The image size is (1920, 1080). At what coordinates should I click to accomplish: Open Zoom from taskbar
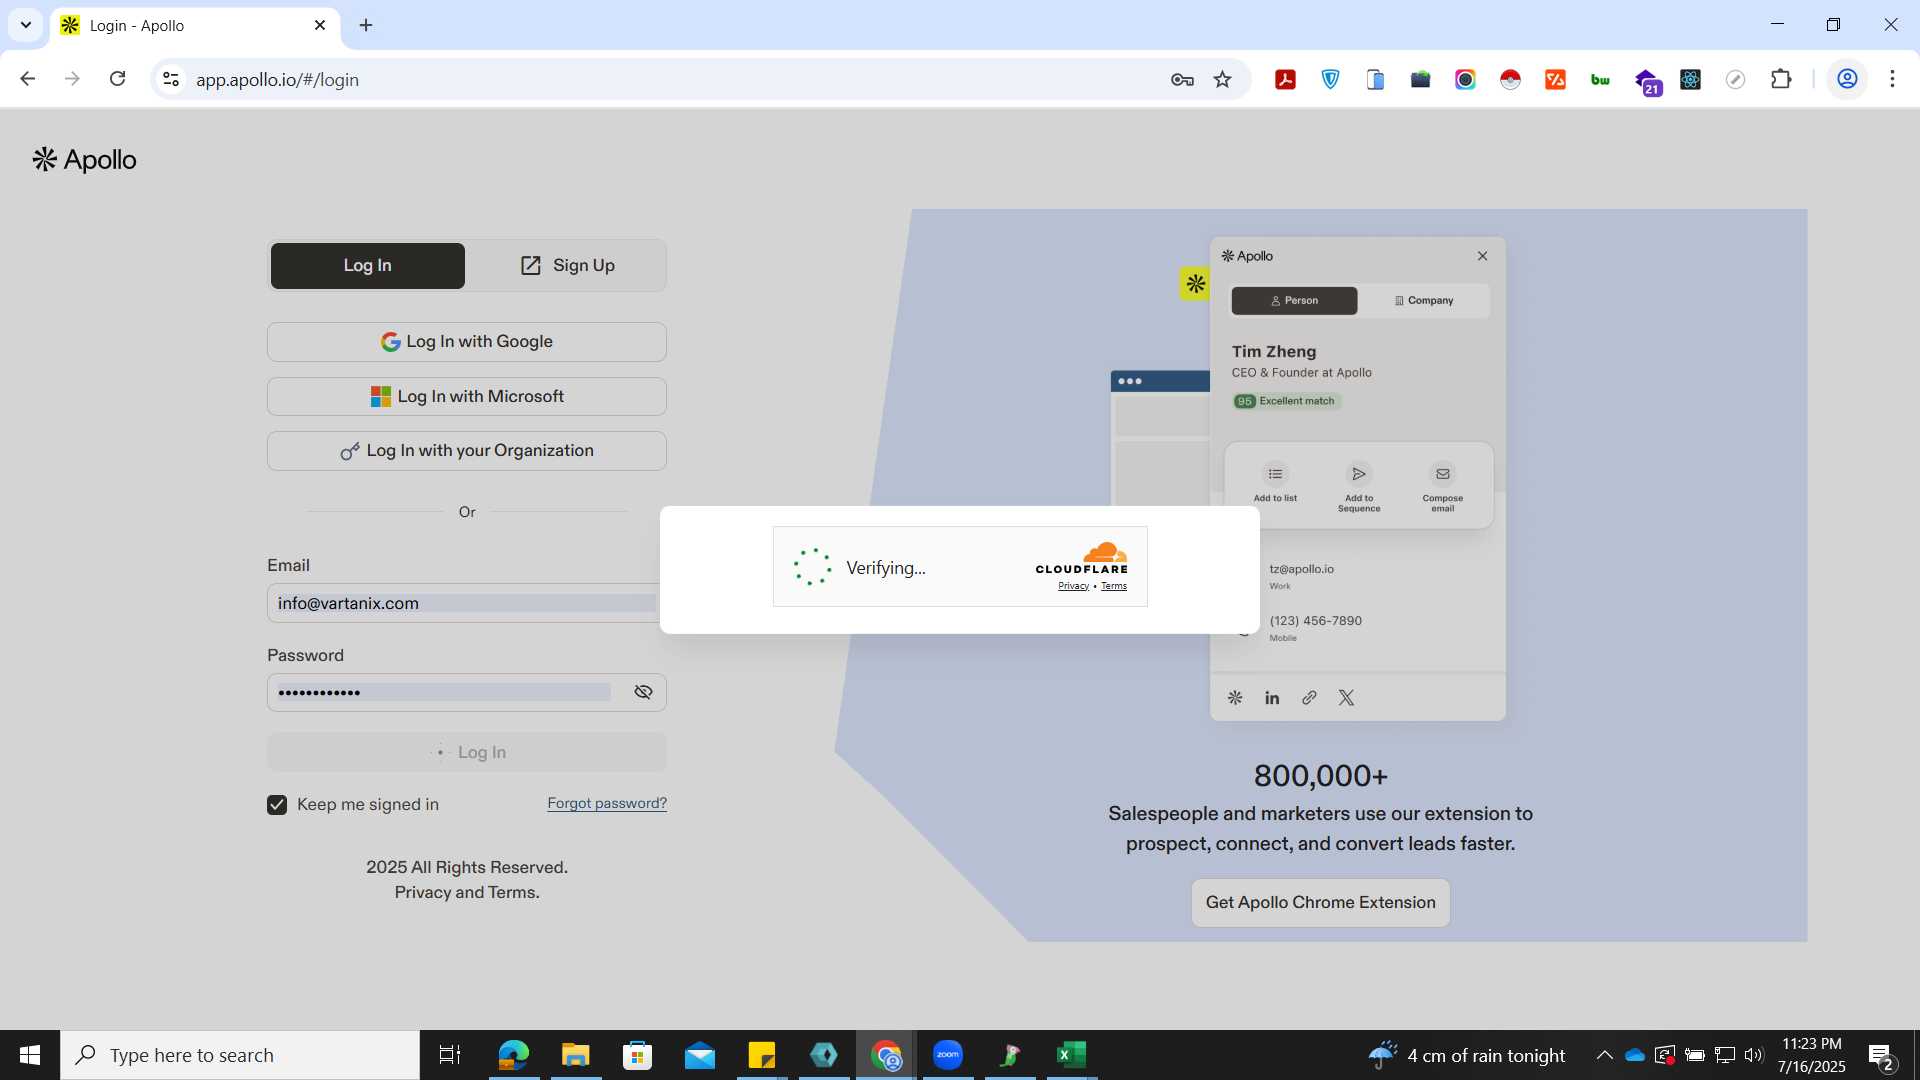(948, 1055)
